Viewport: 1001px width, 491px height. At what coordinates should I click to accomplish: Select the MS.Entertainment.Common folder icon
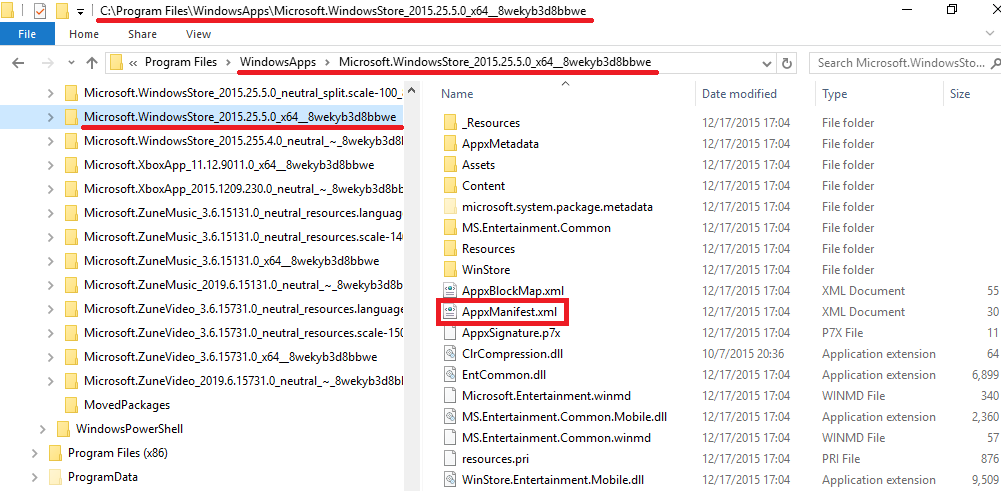[x=450, y=228]
